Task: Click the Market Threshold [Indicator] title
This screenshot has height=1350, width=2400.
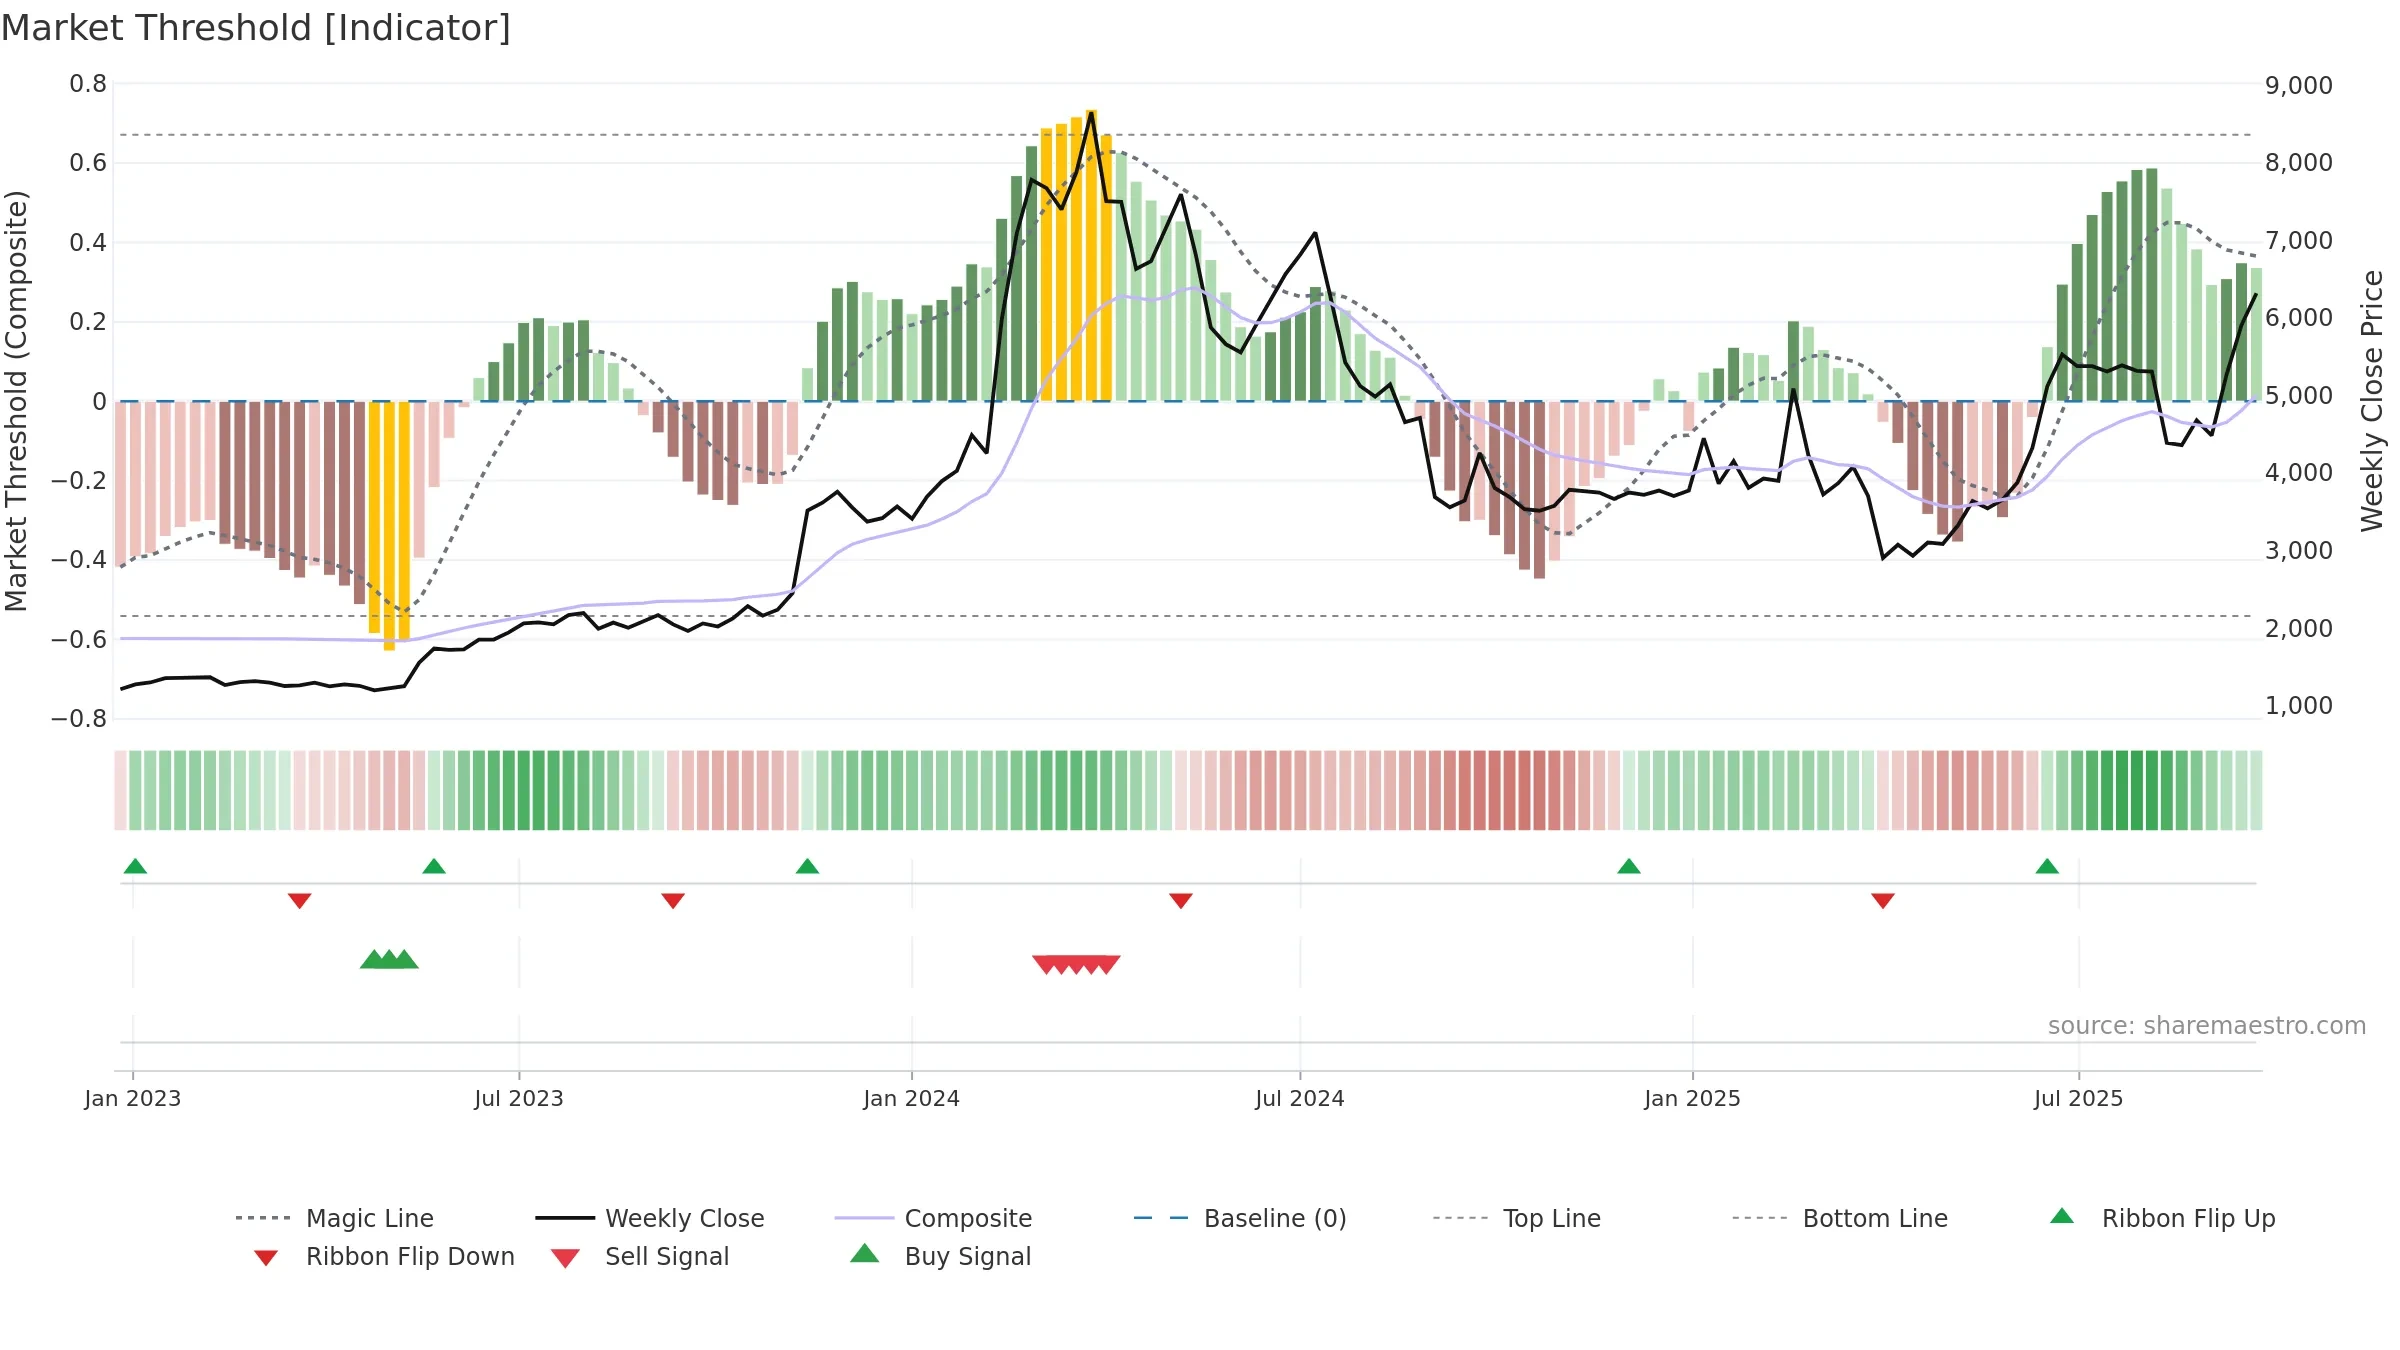Action: click(x=256, y=28)
